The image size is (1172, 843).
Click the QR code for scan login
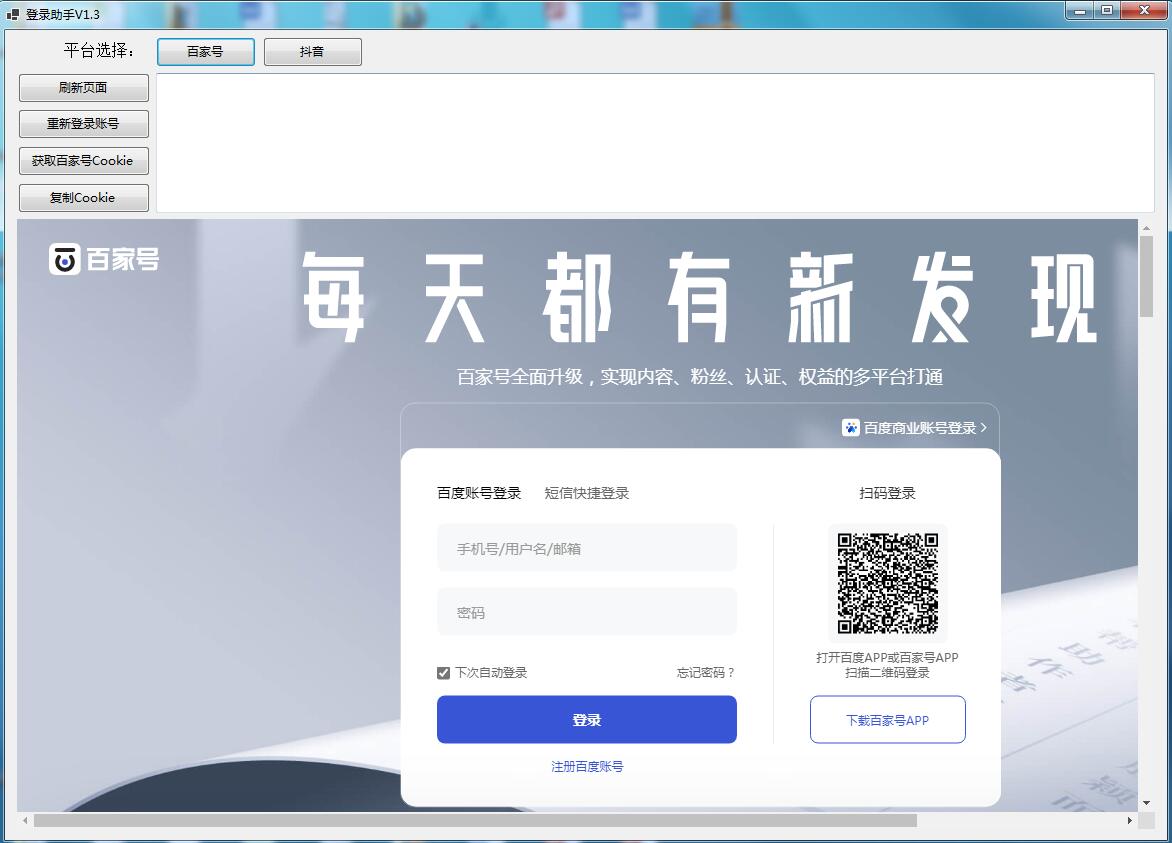(887, 583)
